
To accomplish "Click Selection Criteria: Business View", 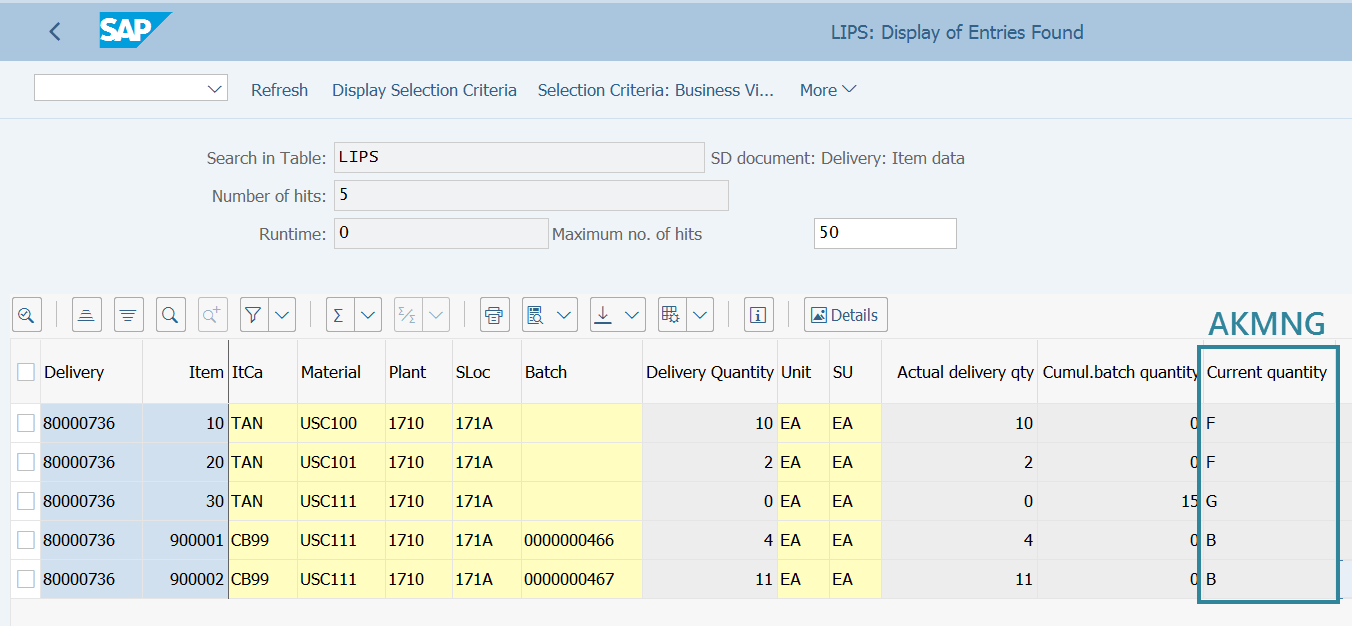I will (x=656, y=90).
